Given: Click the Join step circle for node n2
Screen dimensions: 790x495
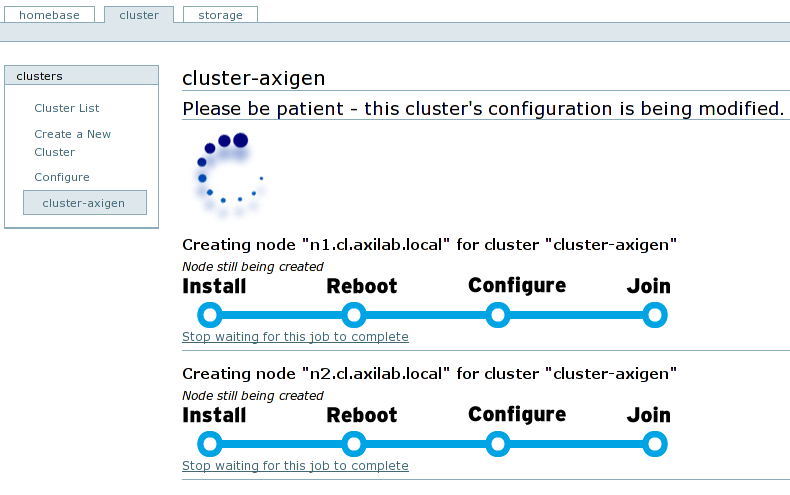Looking at the screenshot, I should [x=654, y=444].
